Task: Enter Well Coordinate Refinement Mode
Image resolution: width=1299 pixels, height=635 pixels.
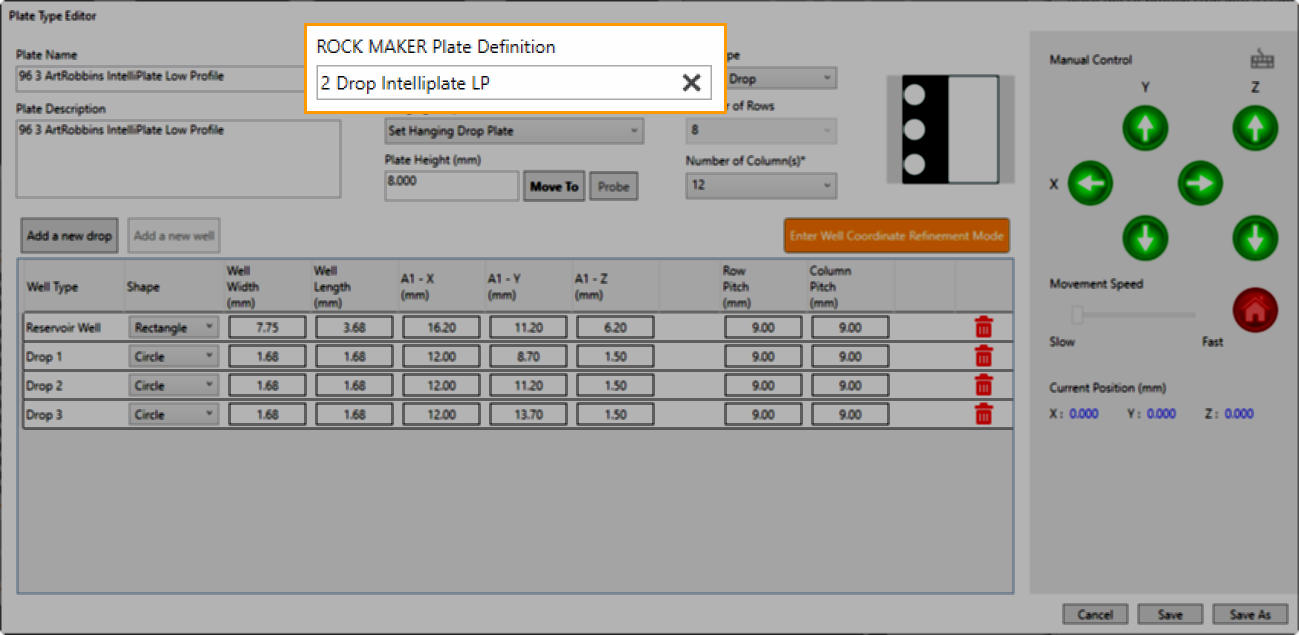Action: (897, 236)
